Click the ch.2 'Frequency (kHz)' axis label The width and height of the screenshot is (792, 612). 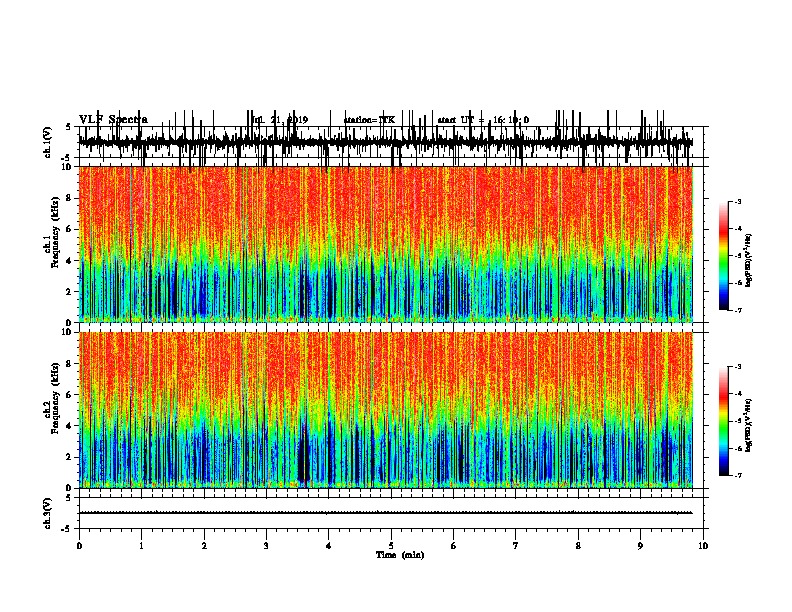click(x=55, y=398)
